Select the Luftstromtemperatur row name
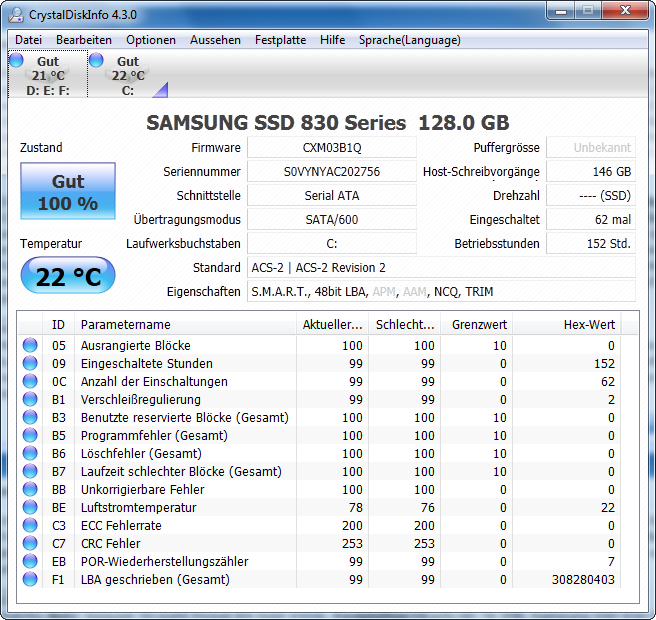Screen dimensions: 656x620 (x=138, y=507)
